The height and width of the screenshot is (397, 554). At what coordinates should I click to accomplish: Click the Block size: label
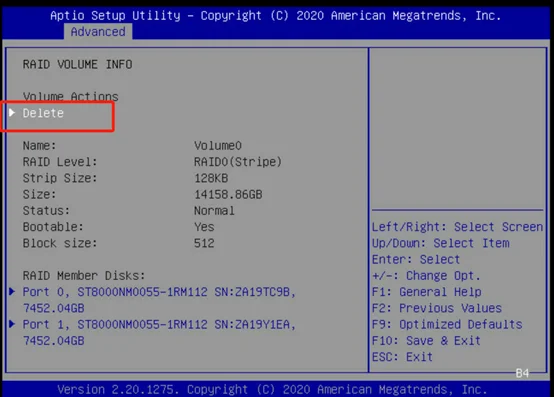60,243
